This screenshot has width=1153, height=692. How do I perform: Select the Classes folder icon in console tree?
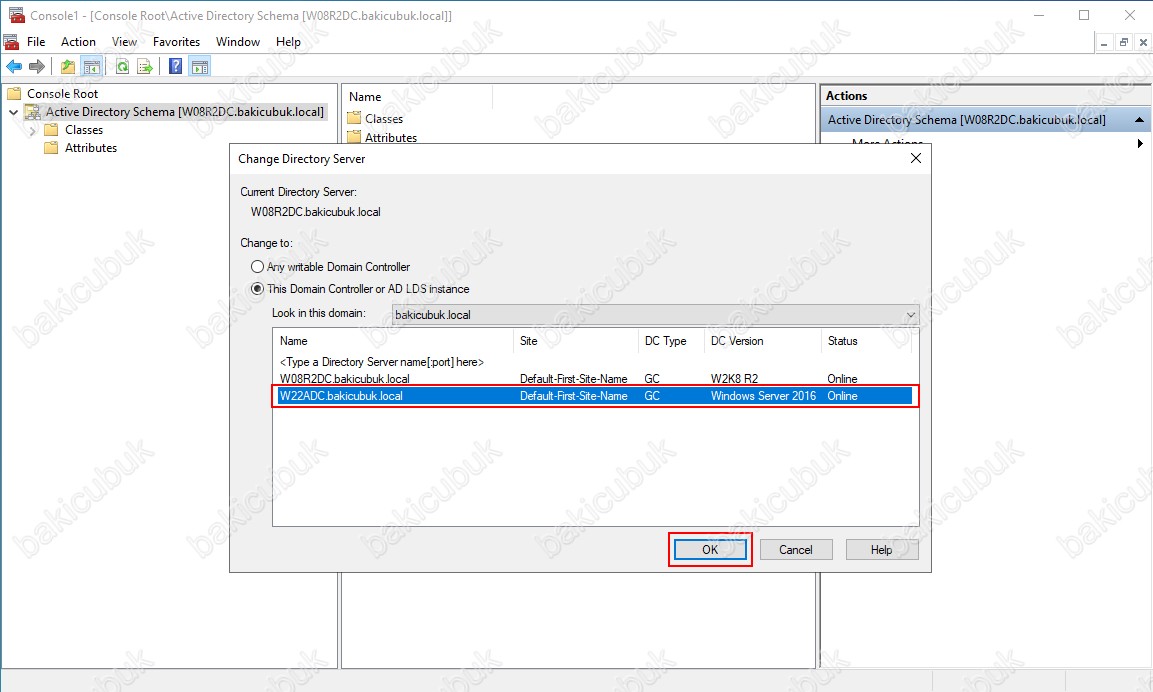click(51, 130)
